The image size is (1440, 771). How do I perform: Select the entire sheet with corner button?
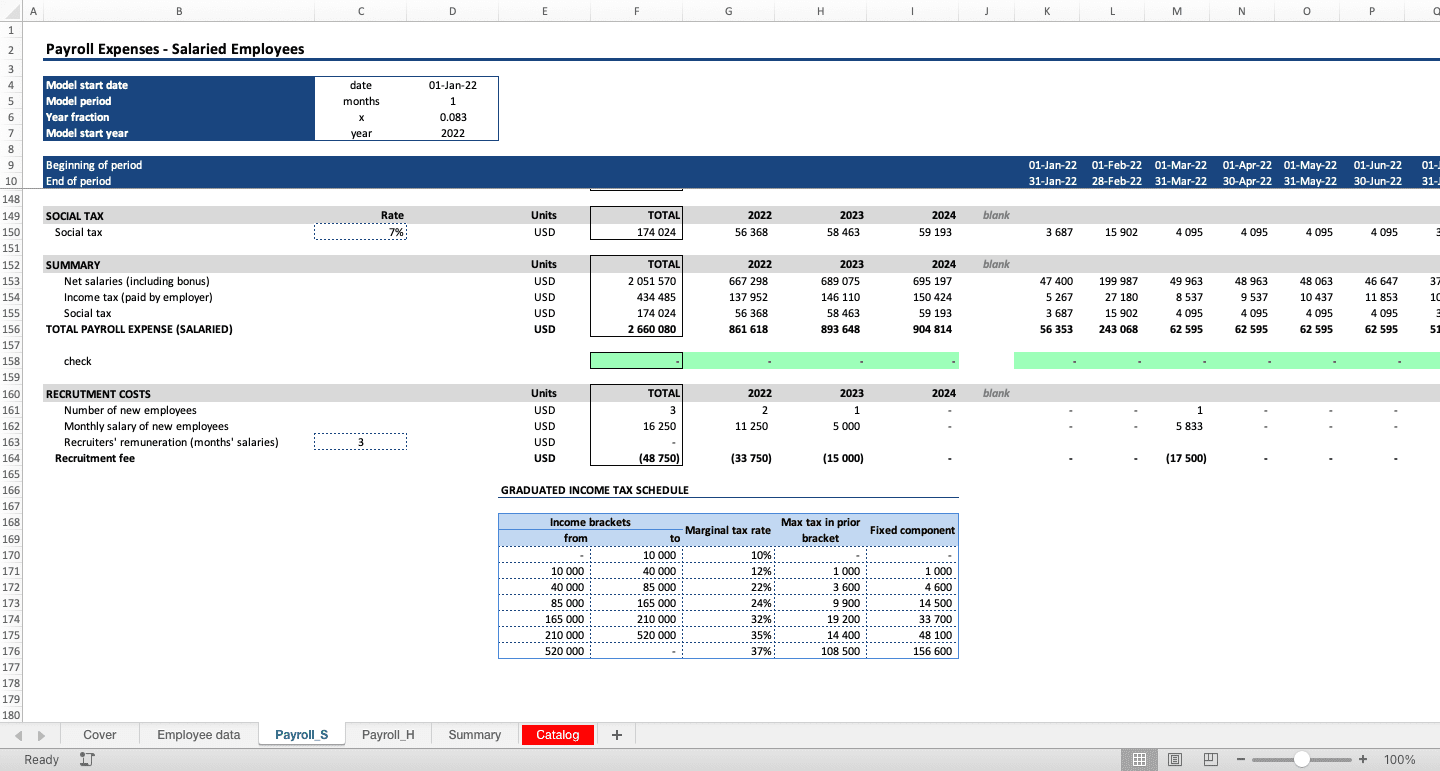click(x=10, y=11)
